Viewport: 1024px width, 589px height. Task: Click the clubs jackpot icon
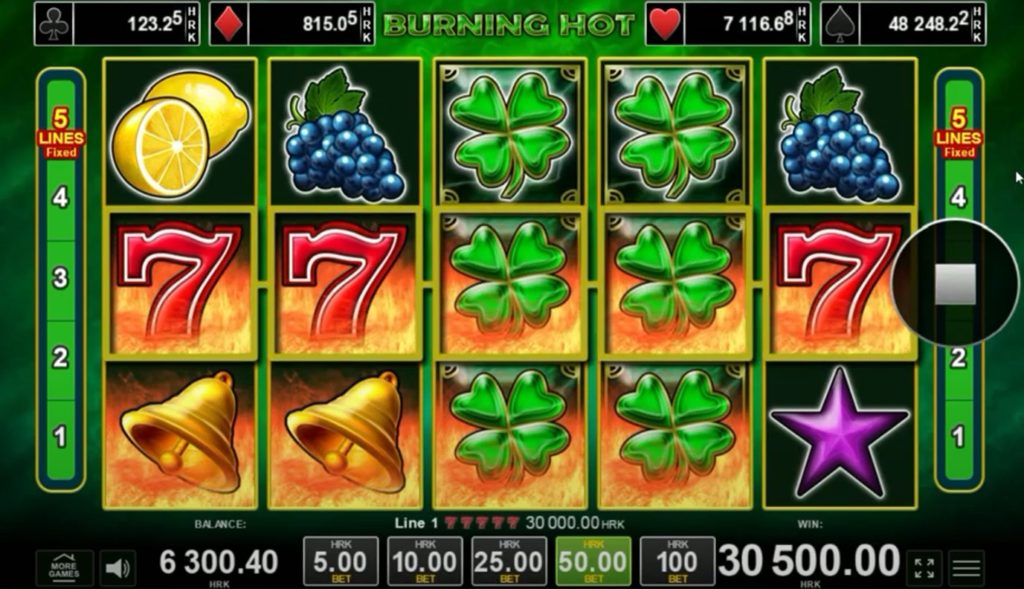pyautogui.click(x=54, y=25)
